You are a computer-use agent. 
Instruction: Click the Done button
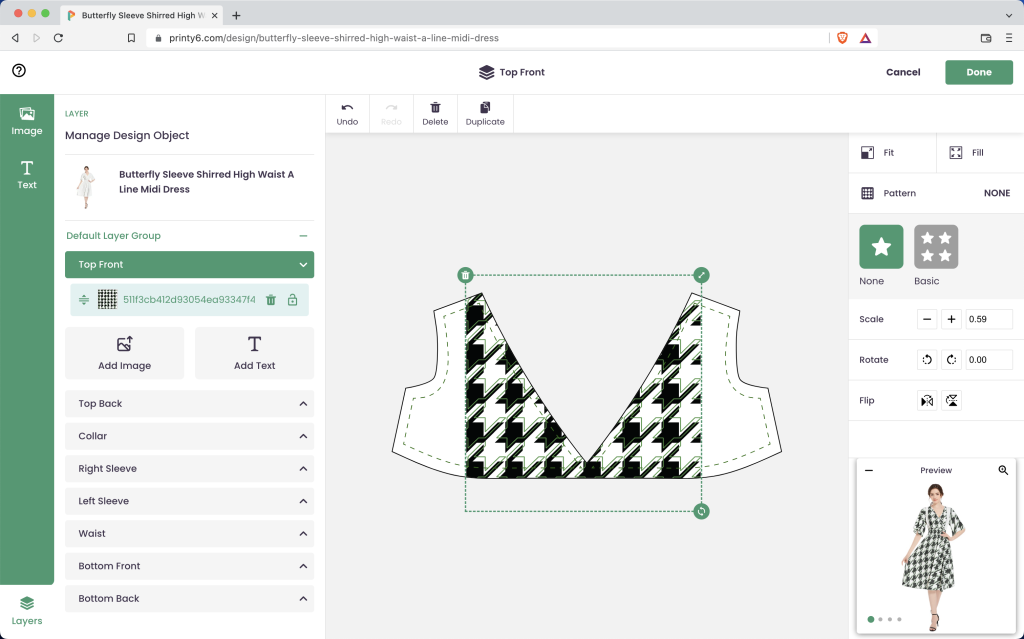pyautogui.click(x=978, y=72)
